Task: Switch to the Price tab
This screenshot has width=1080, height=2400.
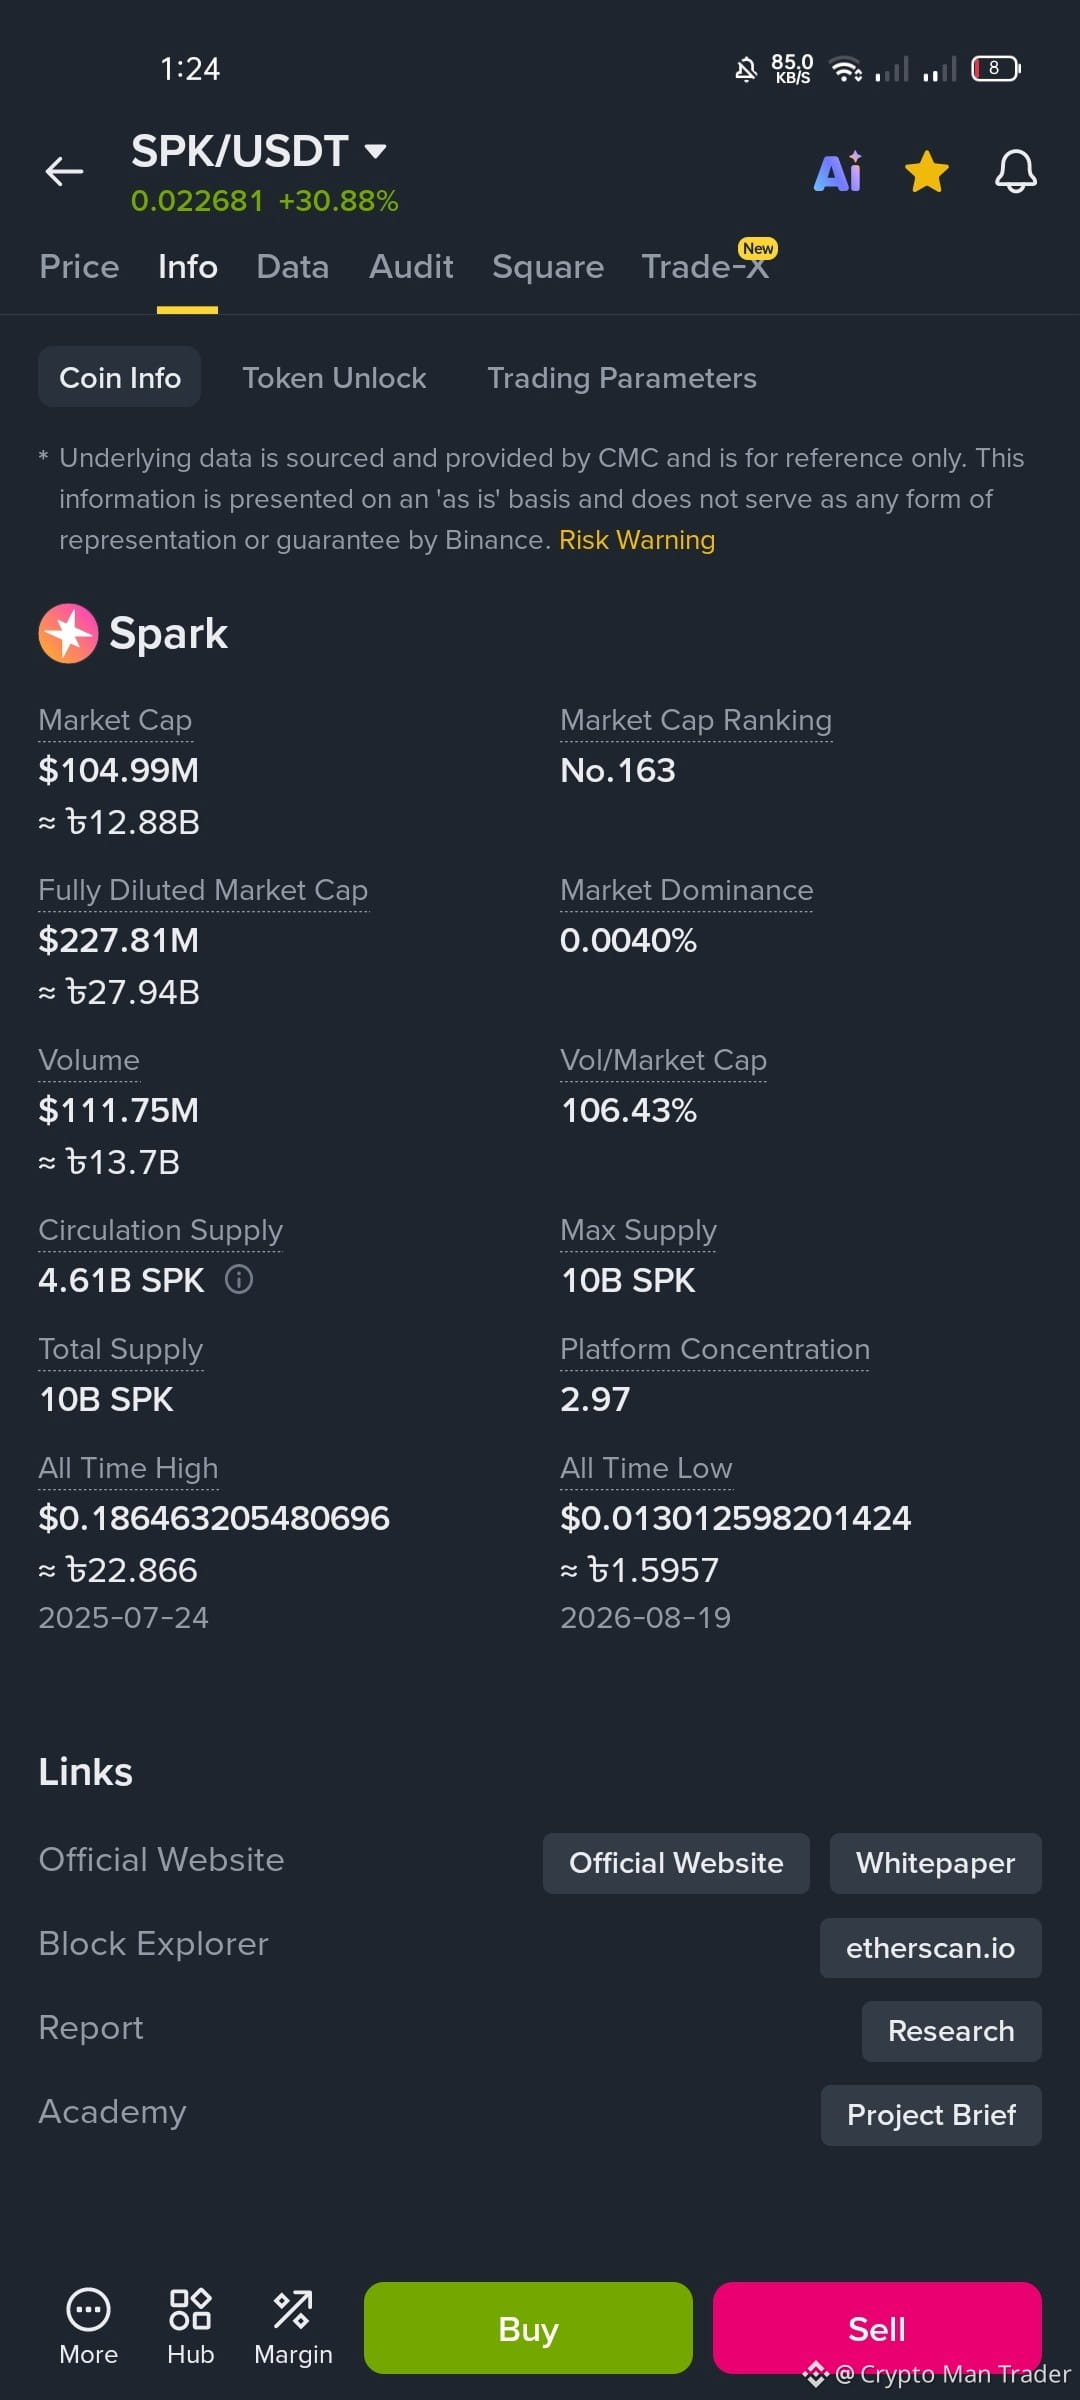Action: coord(79,267)
